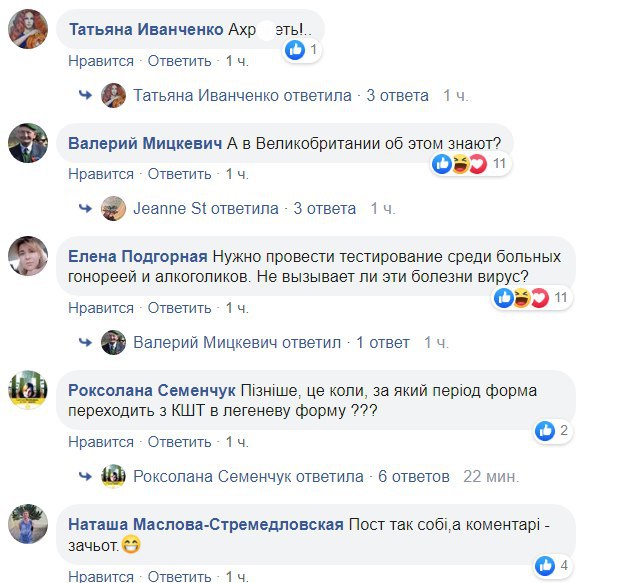The image size is (617, 583).
Task: Open Валерий Мицкевич profile name link
Action: pyautogui.click(x=145, y=143)
